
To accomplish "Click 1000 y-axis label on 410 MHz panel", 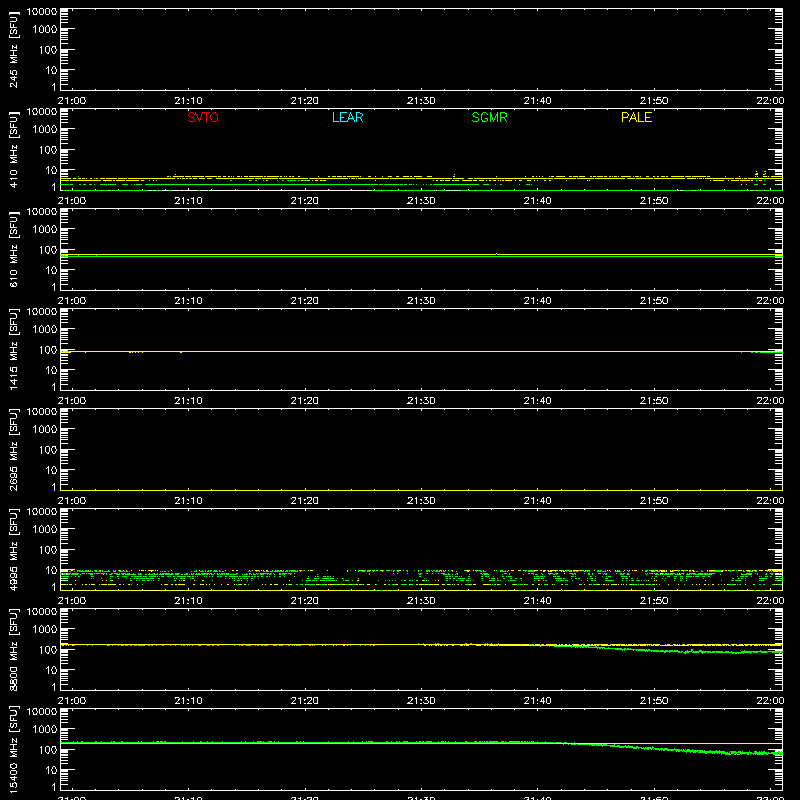I will [x=45, y=130].
